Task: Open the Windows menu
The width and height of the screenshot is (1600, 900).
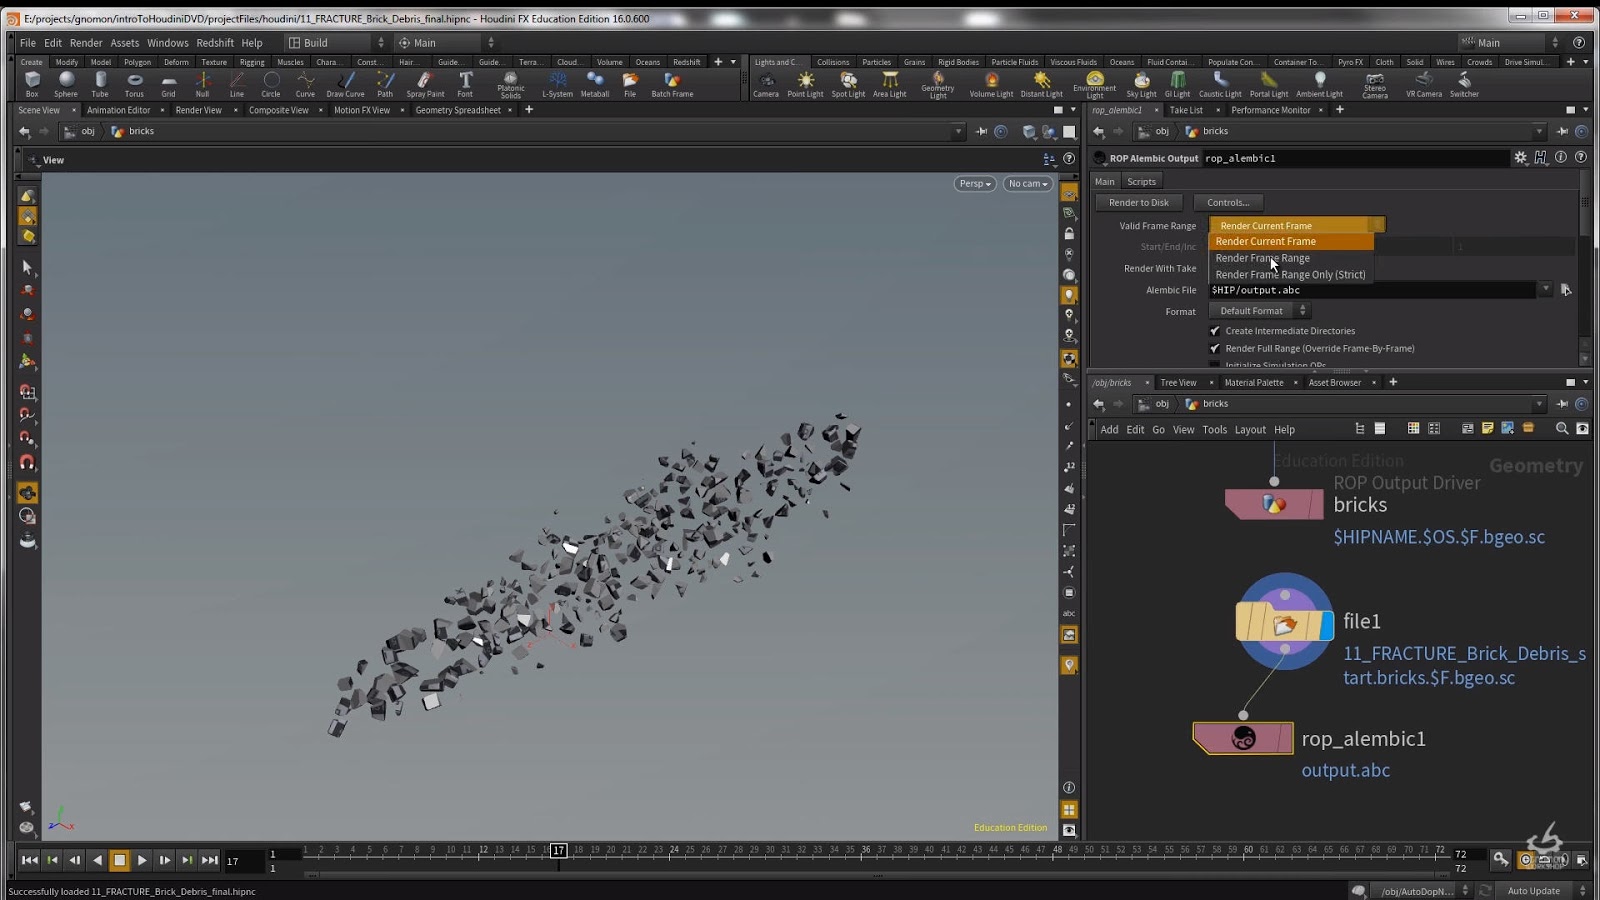Action: point(167,43)
